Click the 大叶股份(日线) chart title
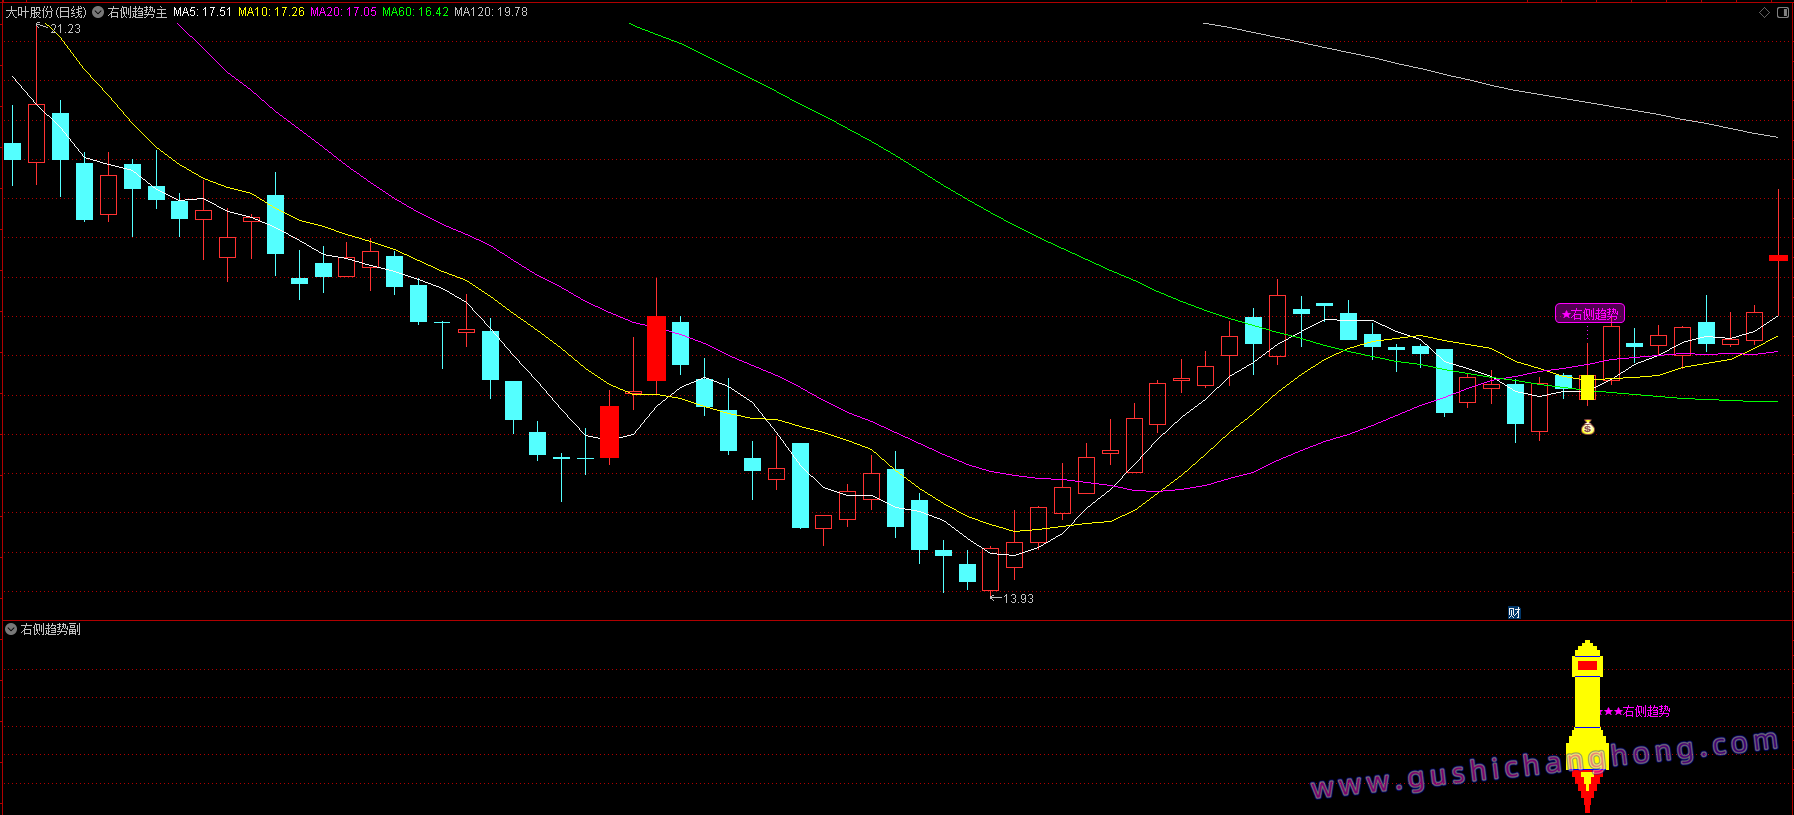Image resolution: width=1794 pixels, height=815 pixels. [46, 12]
